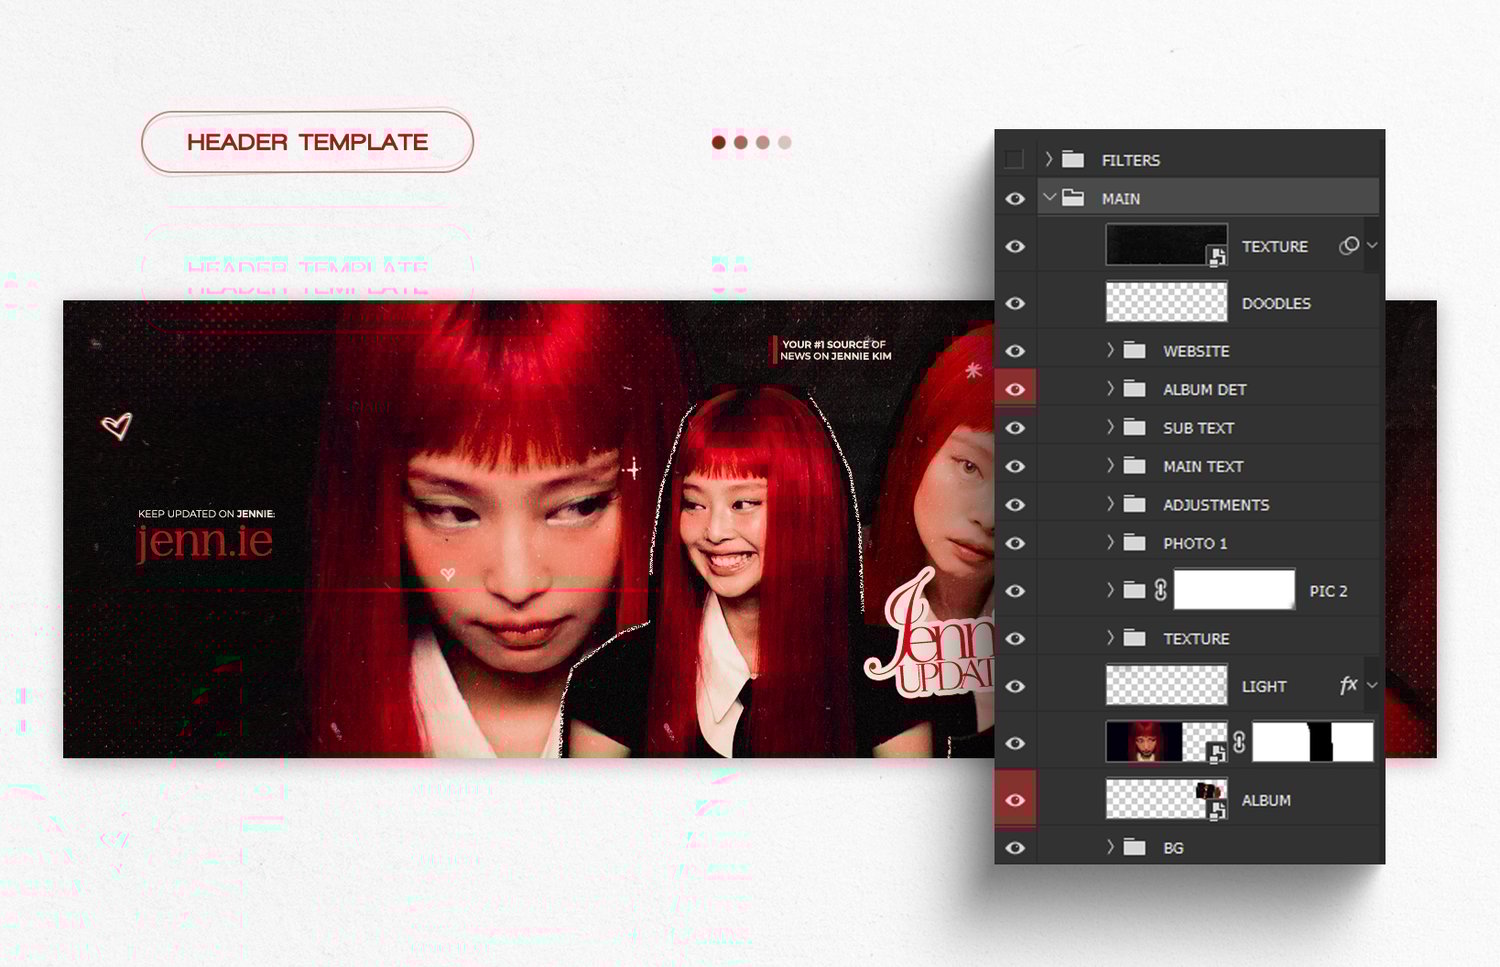This screenshot has height=967, width=1500.
Task: Toggle visibility of ADJUSTMENTS group
Action: pyautogui.click(x=1015, y=505)
